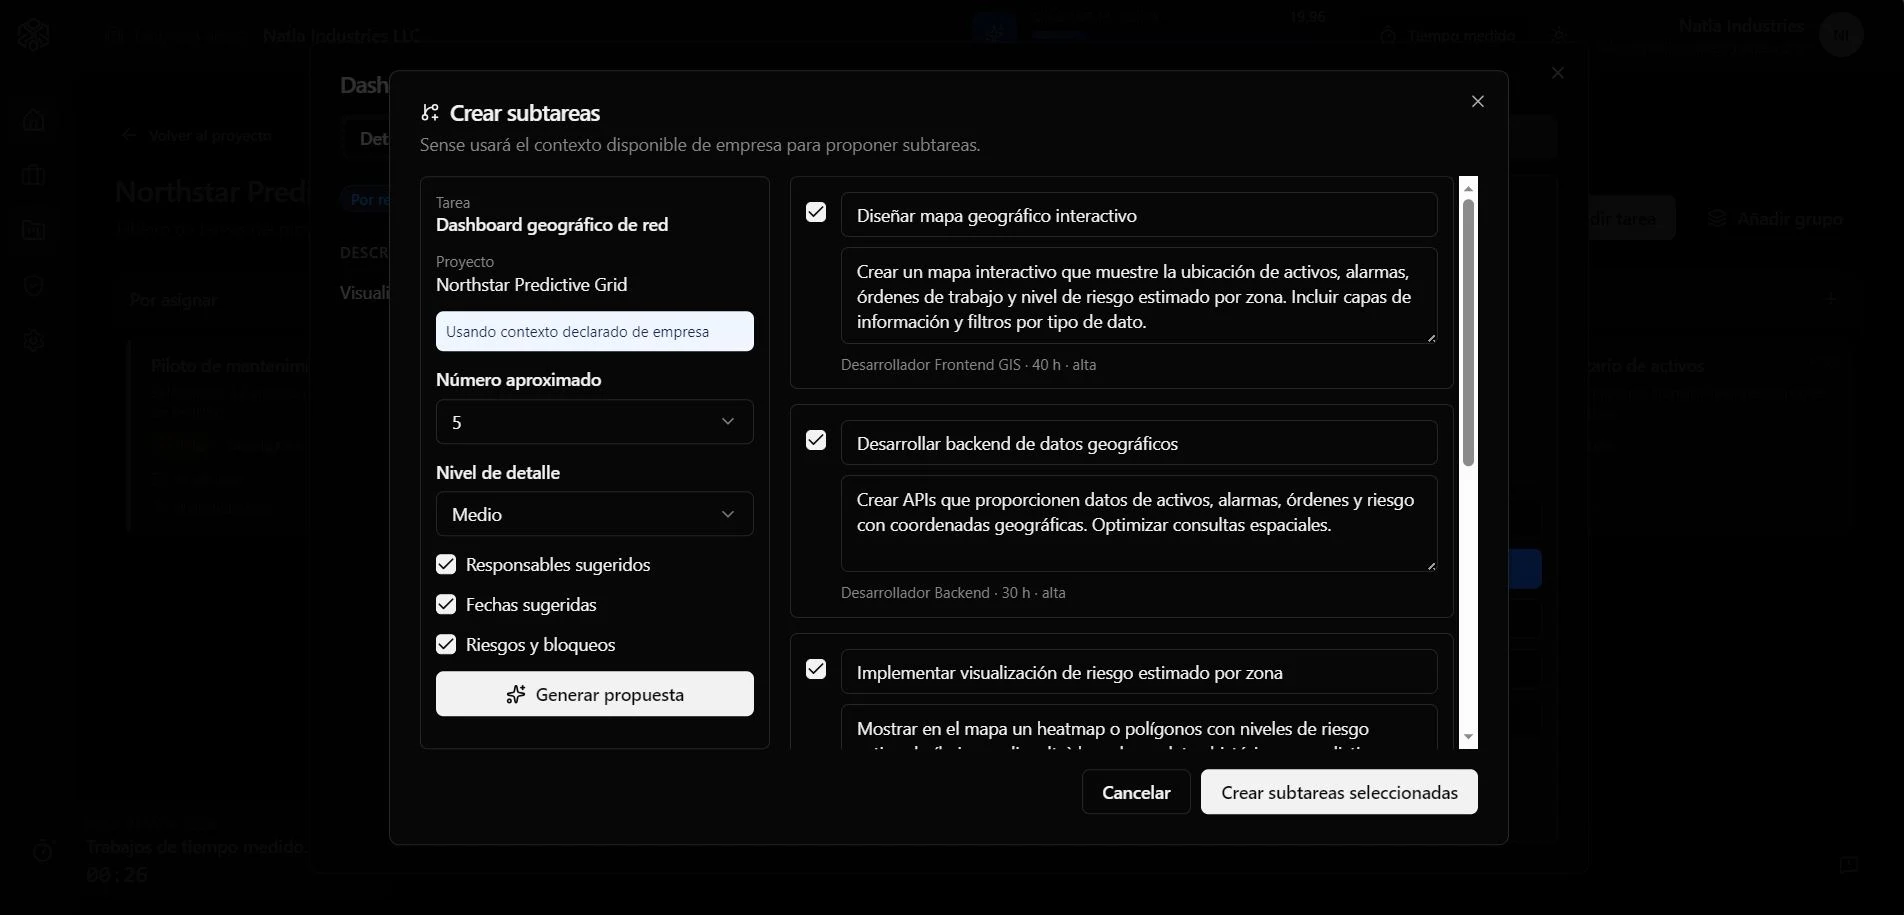Viewport: 1904px width, 915px height.
Task: Deselect the Diseñar mapa geográfico interactivo subtask
Action: coord(816,212)
